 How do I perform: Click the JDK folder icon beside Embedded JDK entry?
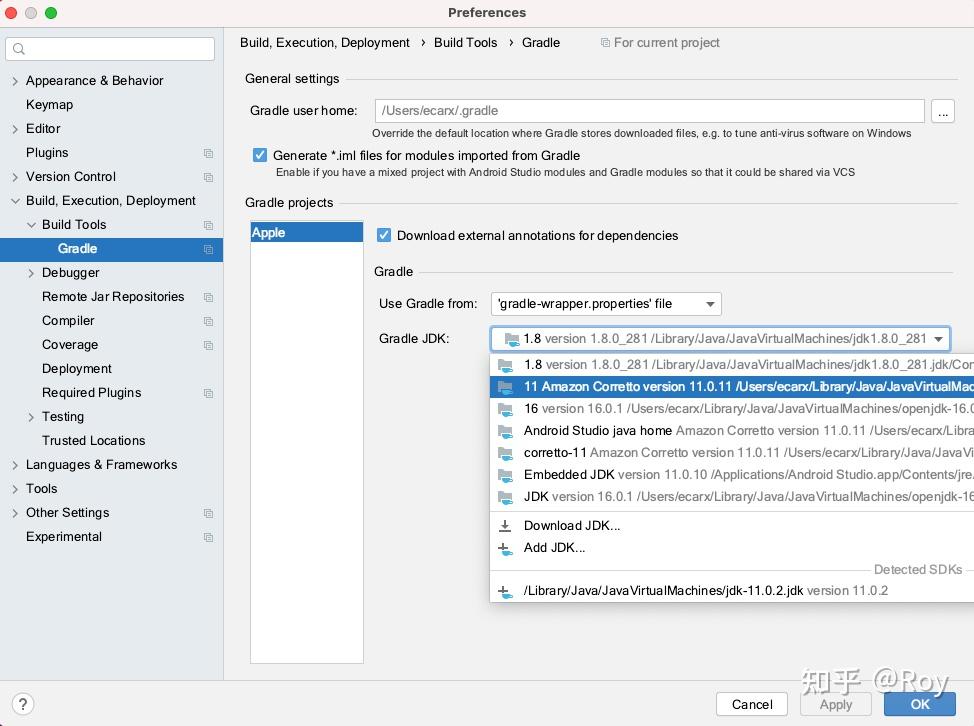click(507, 475)
